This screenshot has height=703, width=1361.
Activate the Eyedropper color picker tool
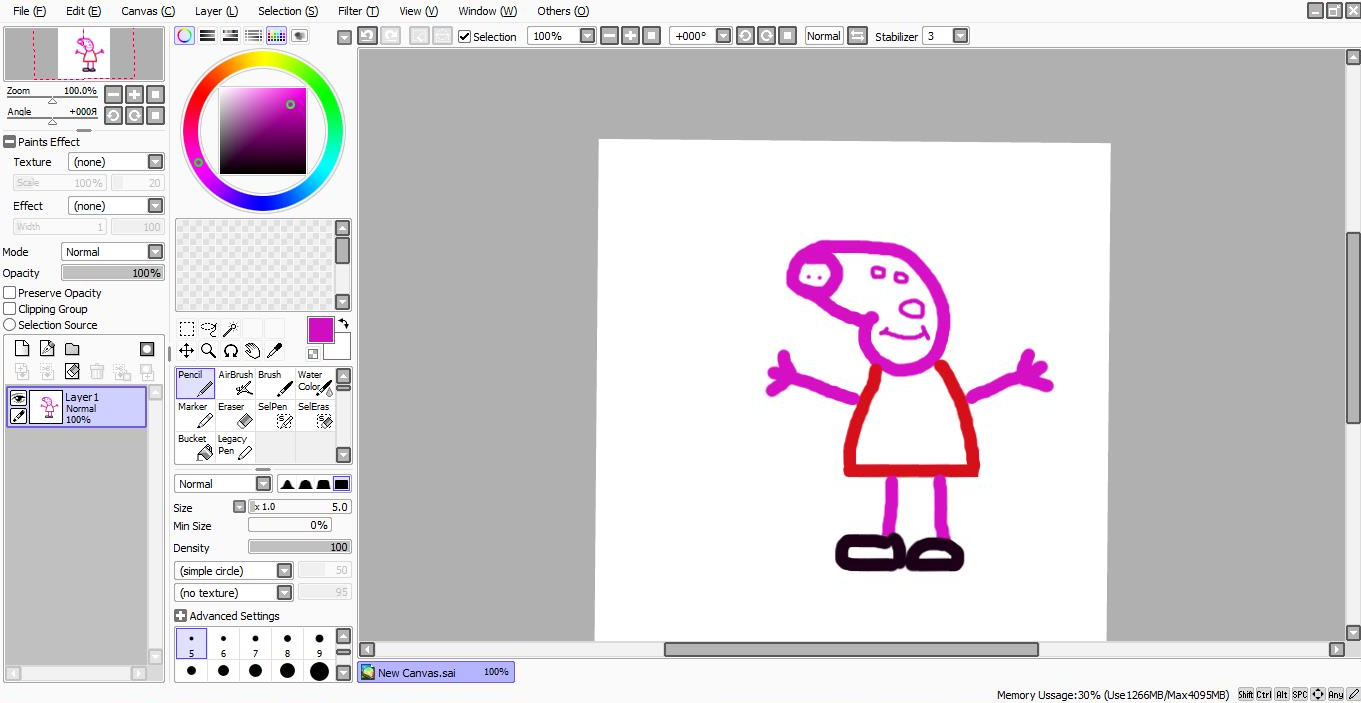(274, 350)
